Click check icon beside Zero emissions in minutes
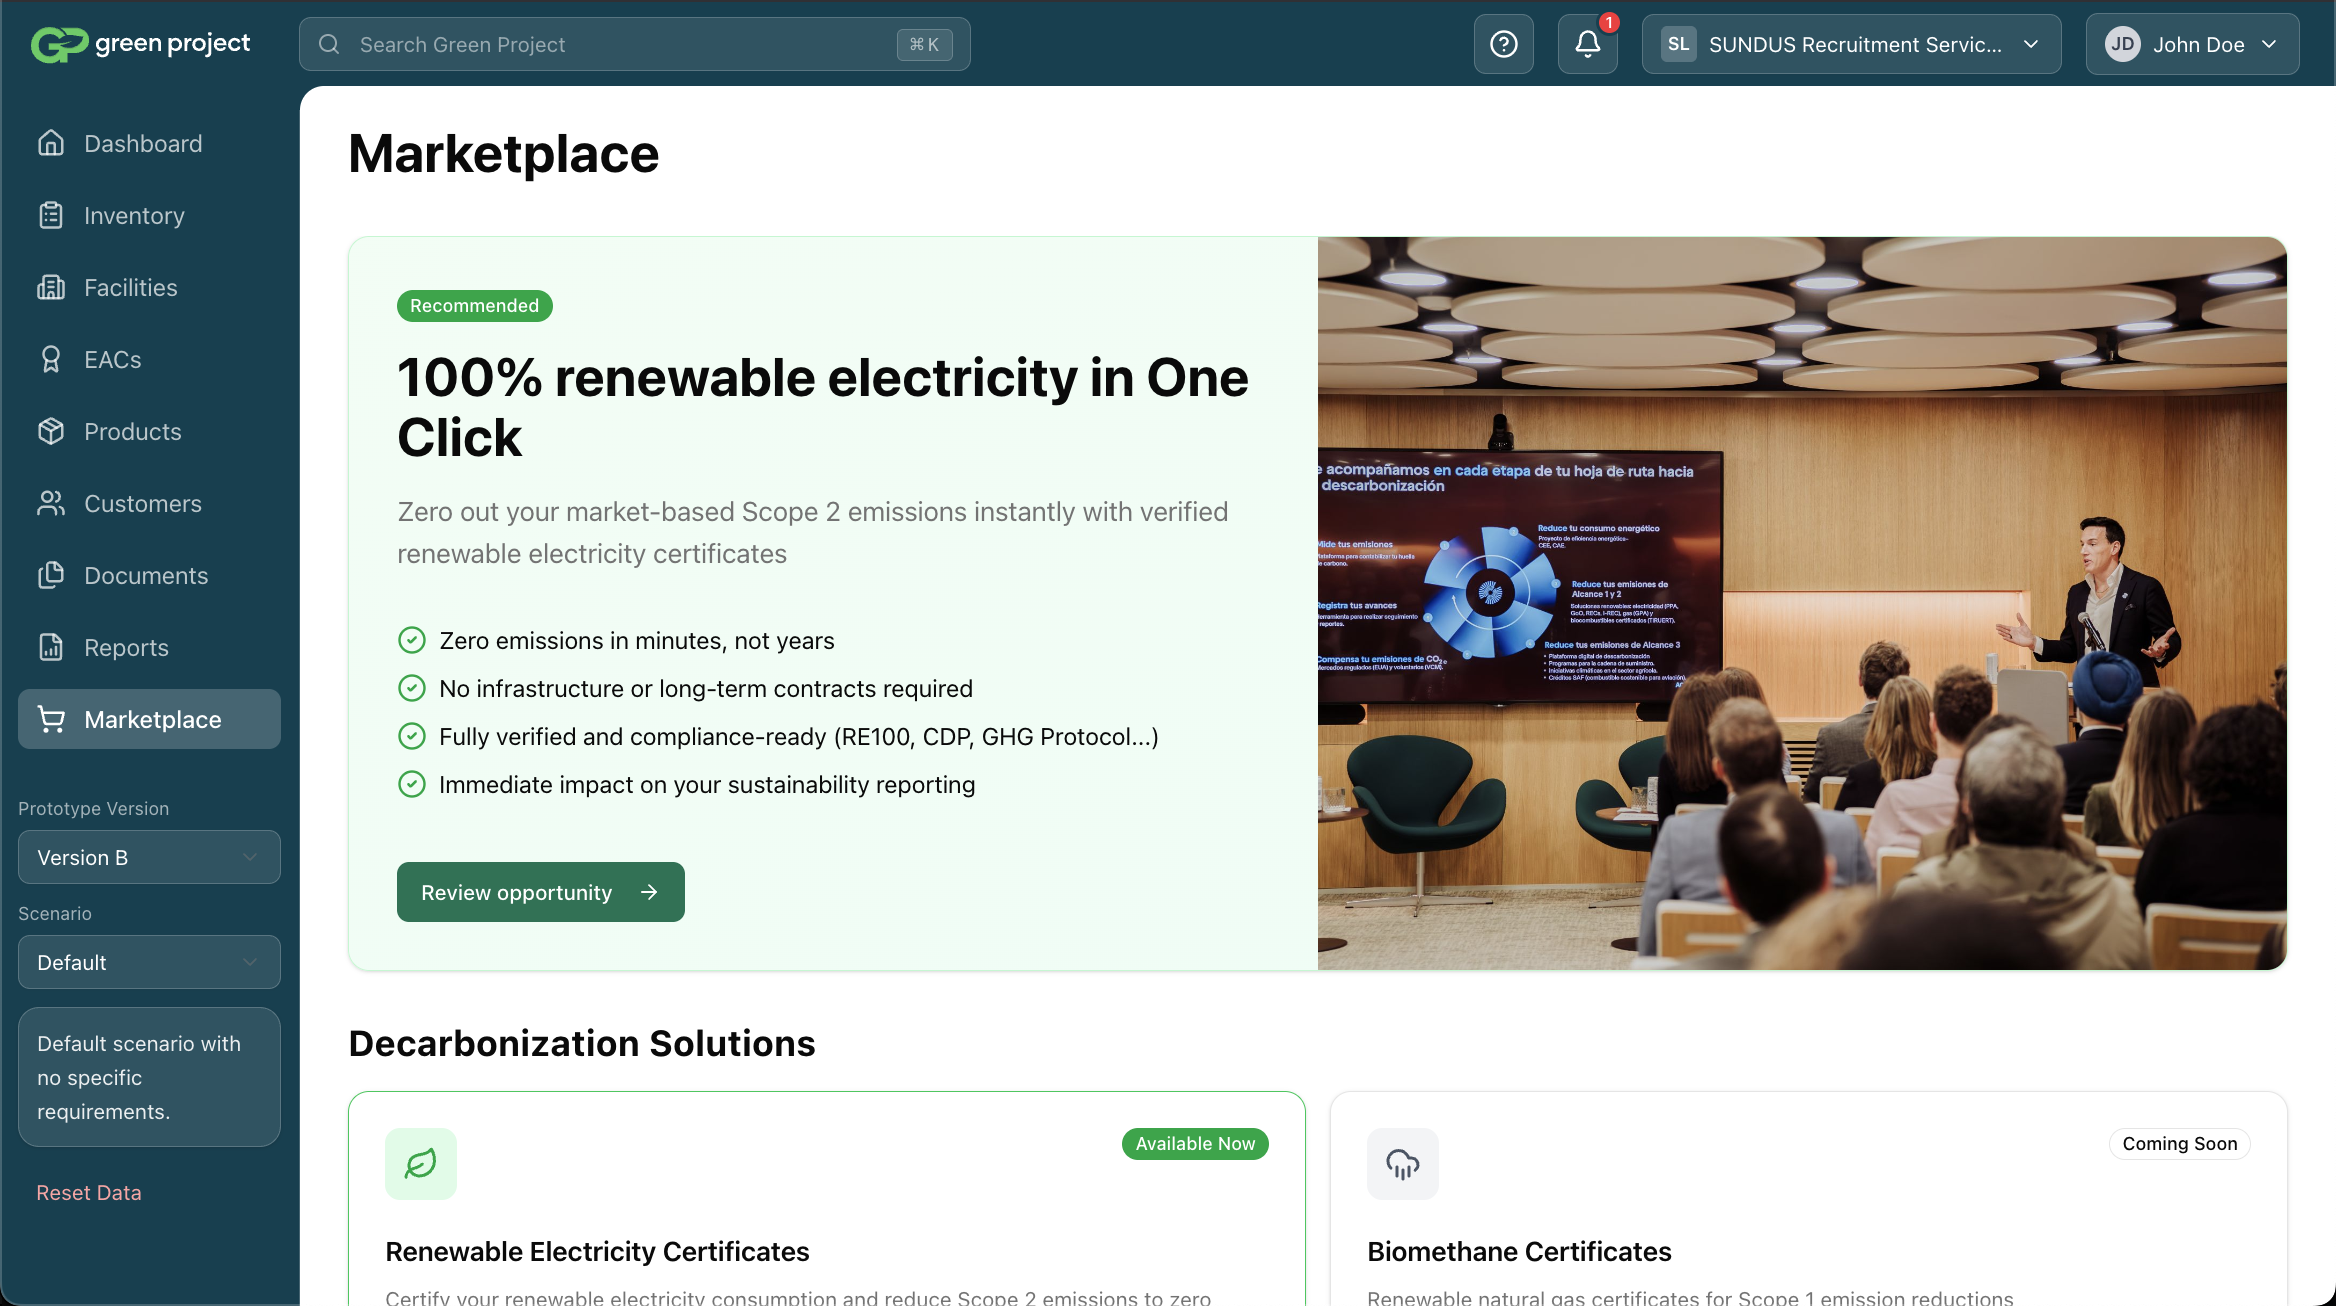Screen dimensions: 2336x1306 pos(412,640)
